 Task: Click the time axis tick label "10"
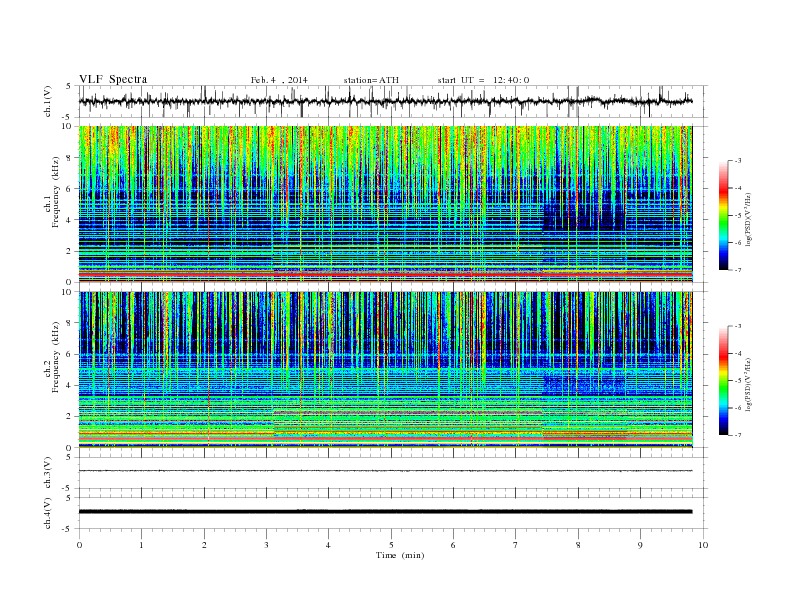pyautogui.click(x=703, y=545)
